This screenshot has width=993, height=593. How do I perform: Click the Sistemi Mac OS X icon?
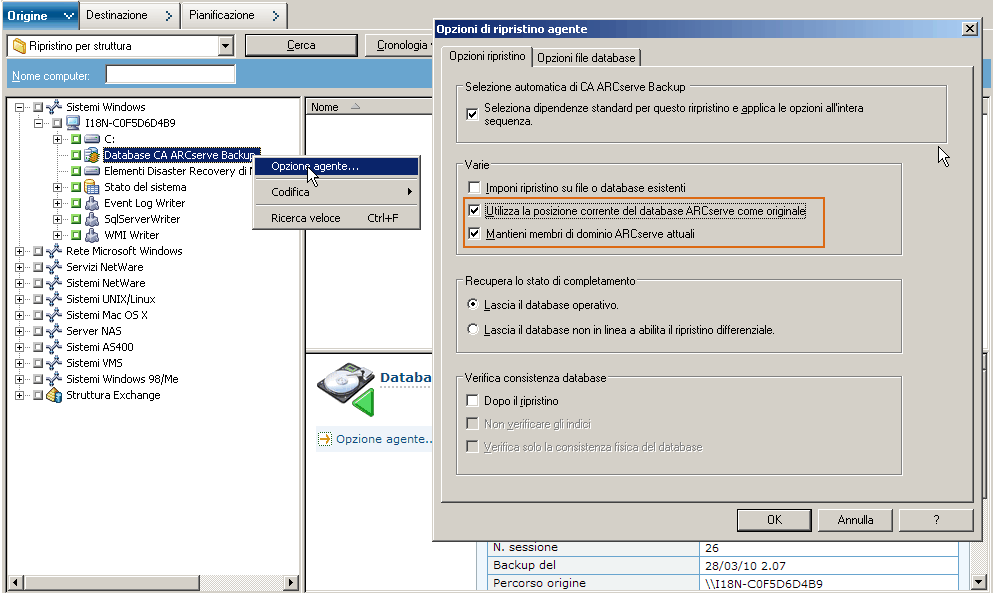54,315
